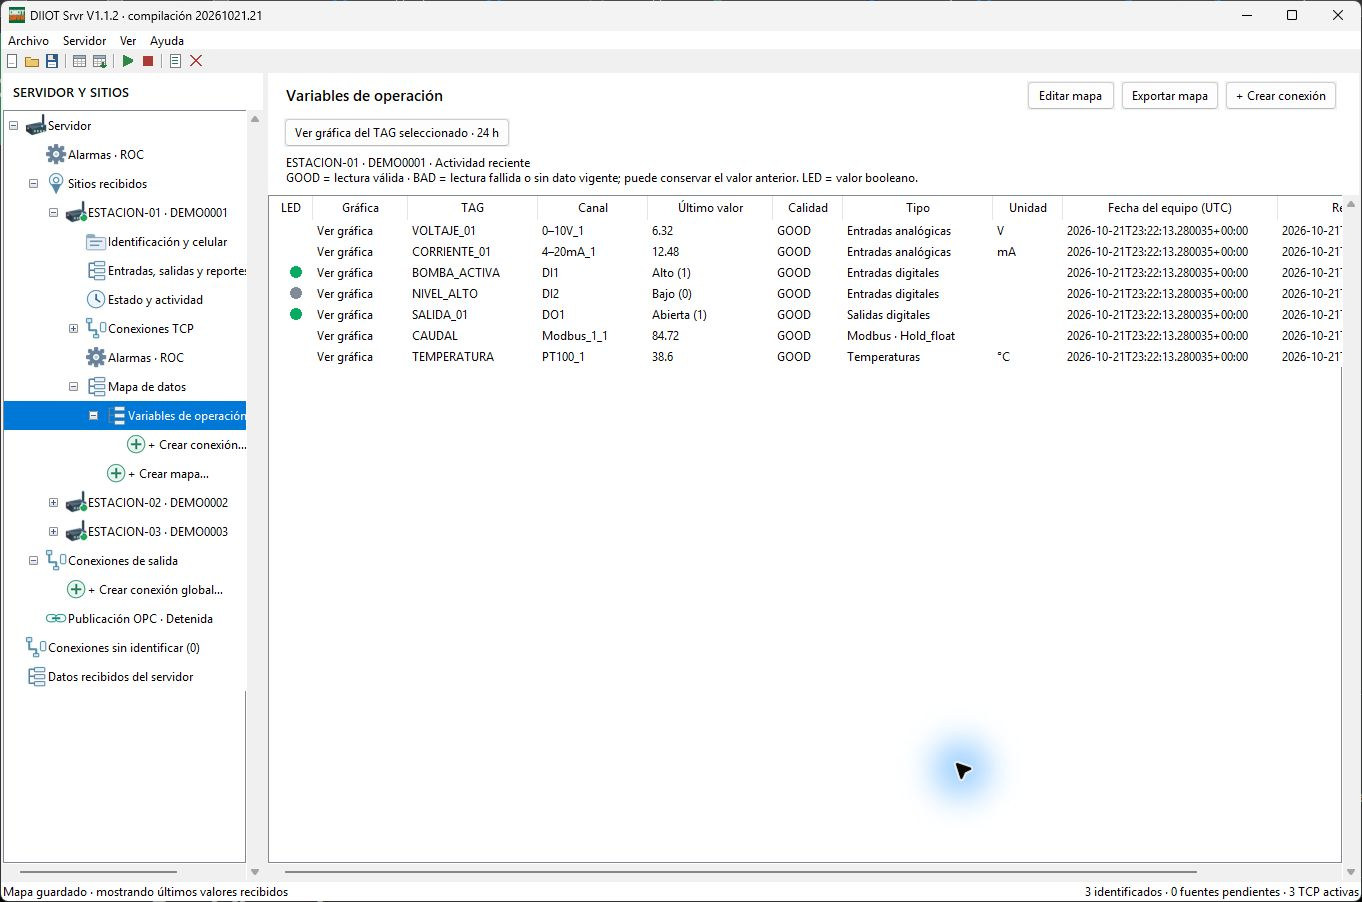Click the Calidad column header
Image resolution: width=1362 pixels, height=902 pixels.
[808, 208]
